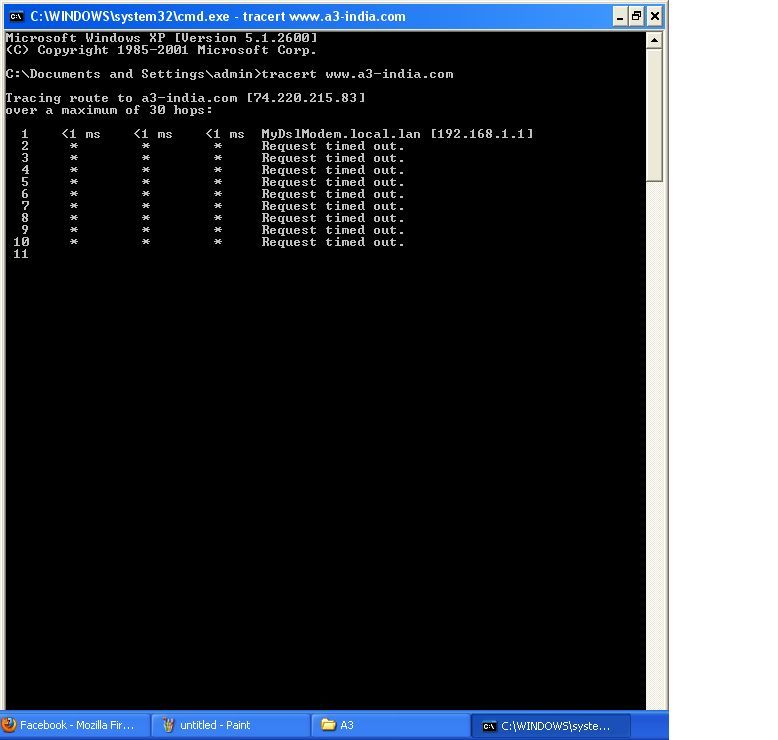Click 'Request timed out.' on hop 7

[333, 206]
